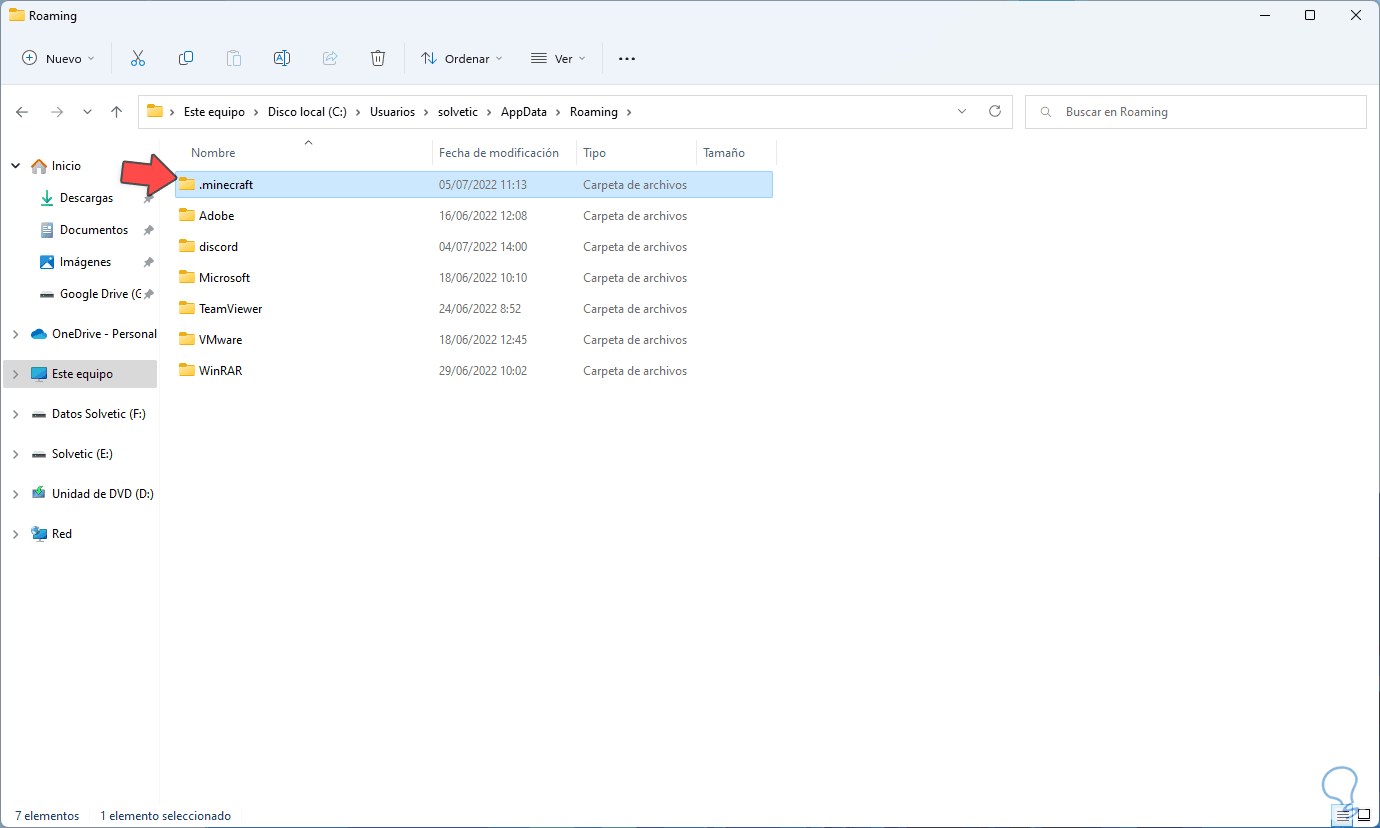This screenshot has height=828, width=1380.
Task: Click the search magnifier icon
Action: 1046,112
